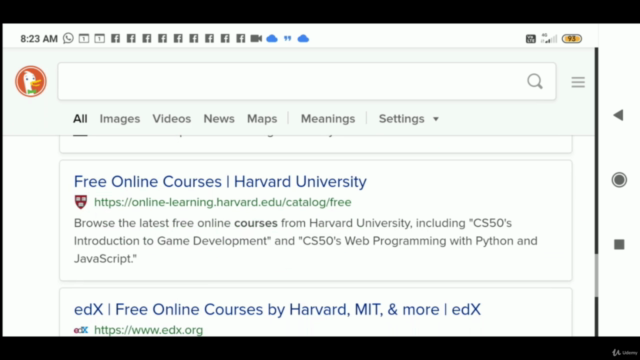The width and height of the screenshot is (640, 360).
Task: Click the DuckDuckGo duck logo
Action: [x=31, y=81]
